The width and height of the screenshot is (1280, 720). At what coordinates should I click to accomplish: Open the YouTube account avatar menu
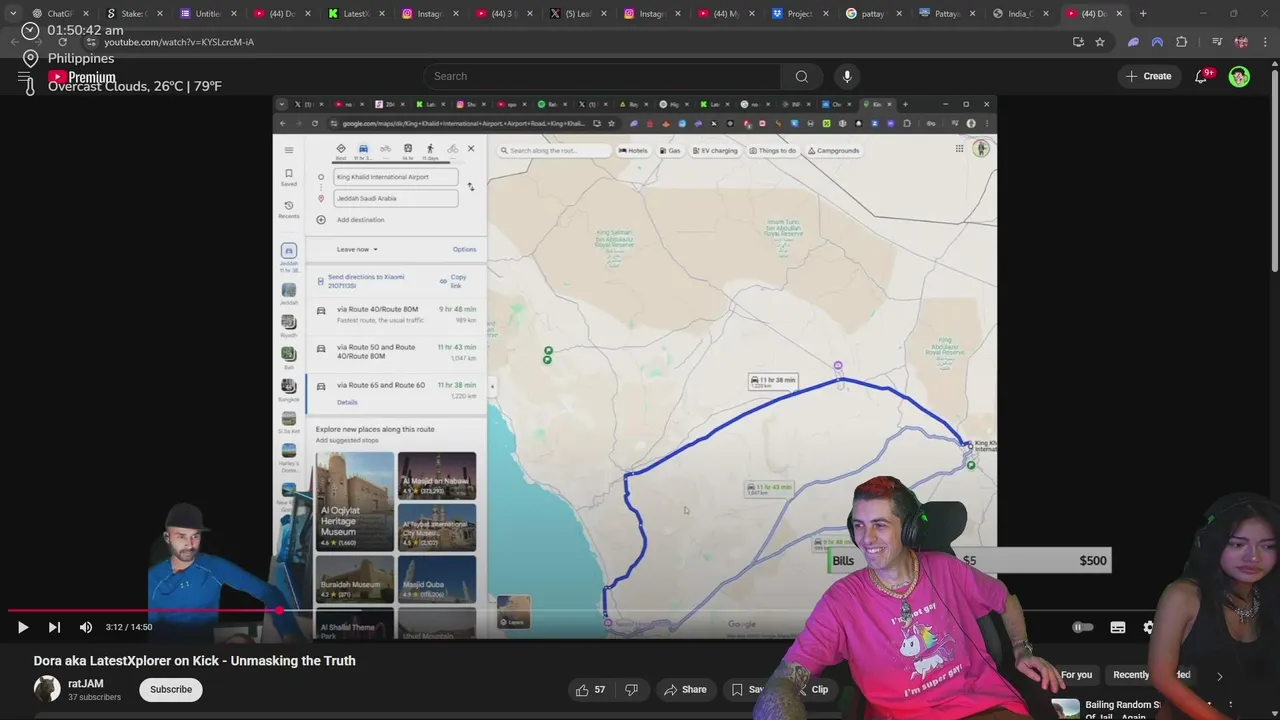pos(1239,76)
